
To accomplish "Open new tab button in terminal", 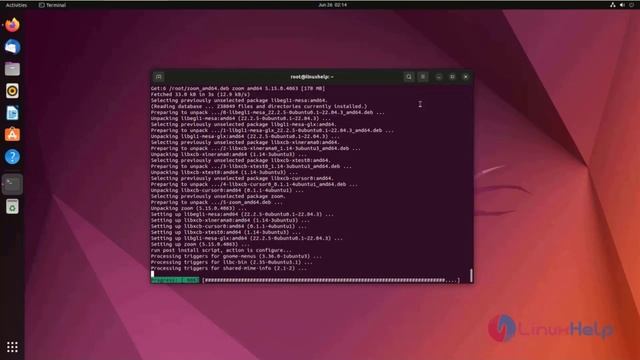I will click(159, 77).
